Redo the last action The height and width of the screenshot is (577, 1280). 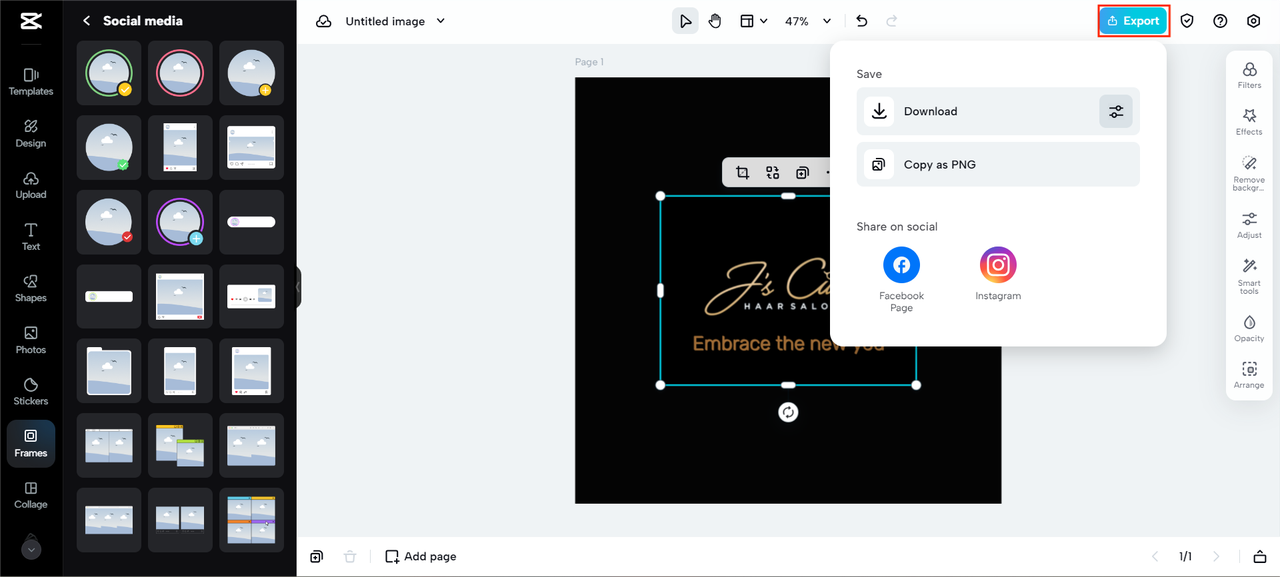point(892,21)
